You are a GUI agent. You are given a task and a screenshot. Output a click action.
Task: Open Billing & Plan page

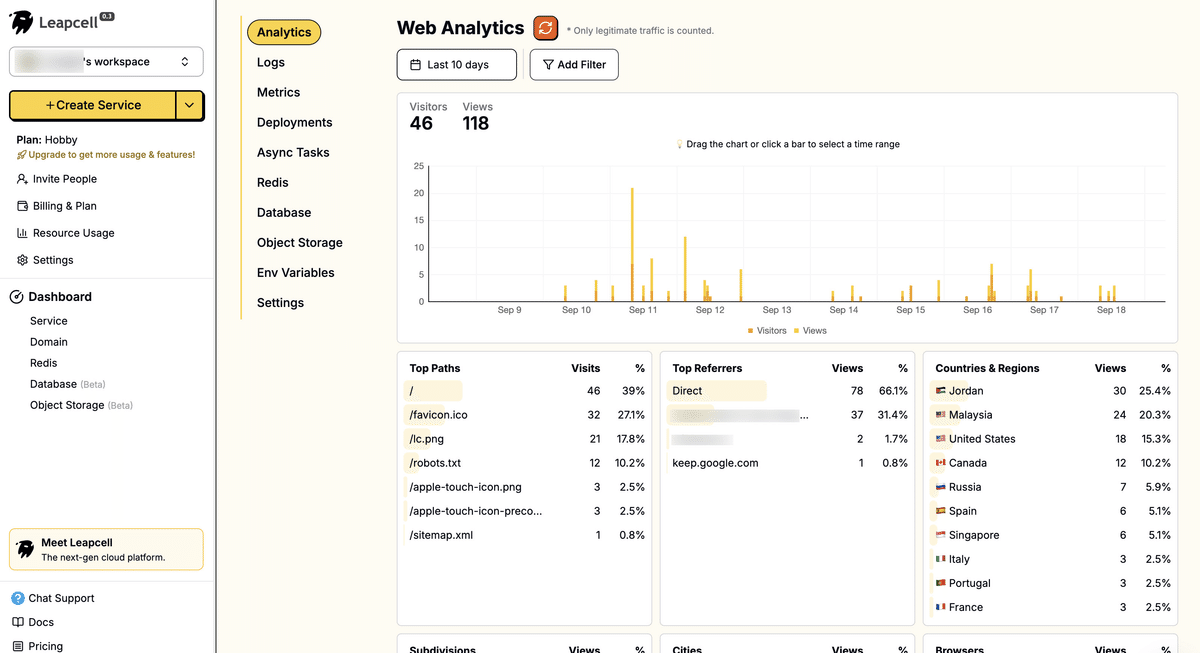coord(57,206)
